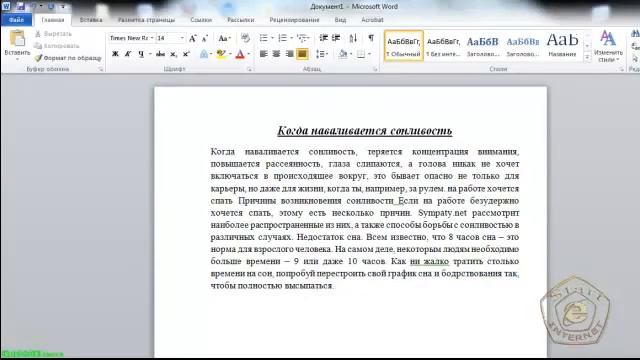Click the Word application icon

click(6, 7)
